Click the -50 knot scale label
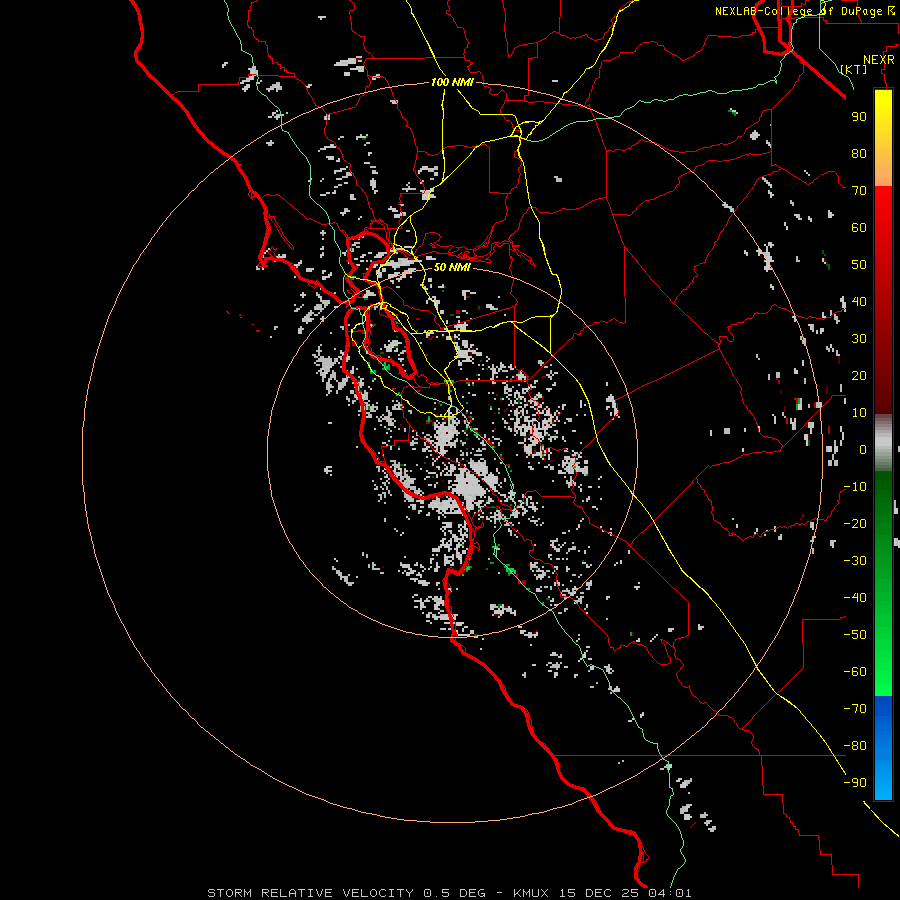Viewport: 900px width, 900px height. 855,635
